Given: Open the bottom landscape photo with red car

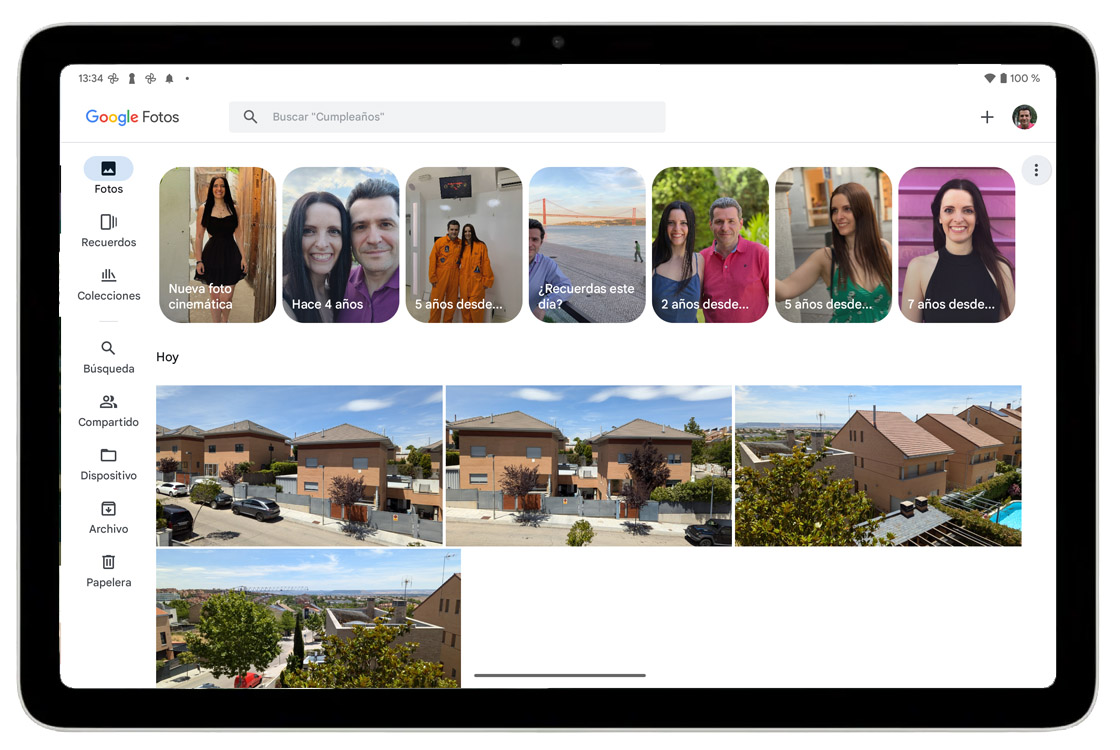Looking at the screenshot, I should [x=309, y=619].
